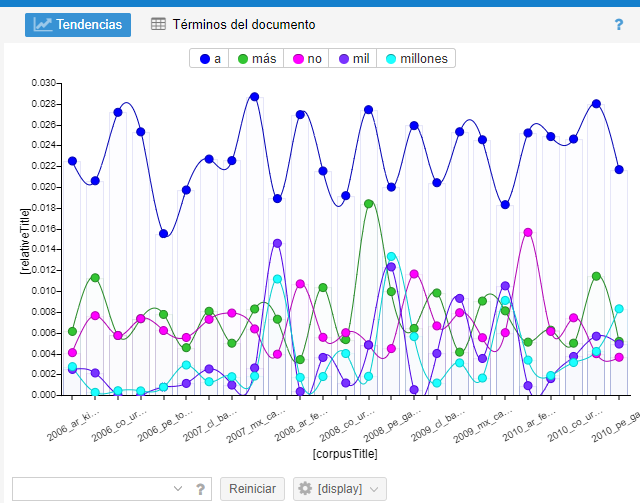Select the 2007_mx_ca highest blue data point
The image size is (640, 503).
(254, 97)
